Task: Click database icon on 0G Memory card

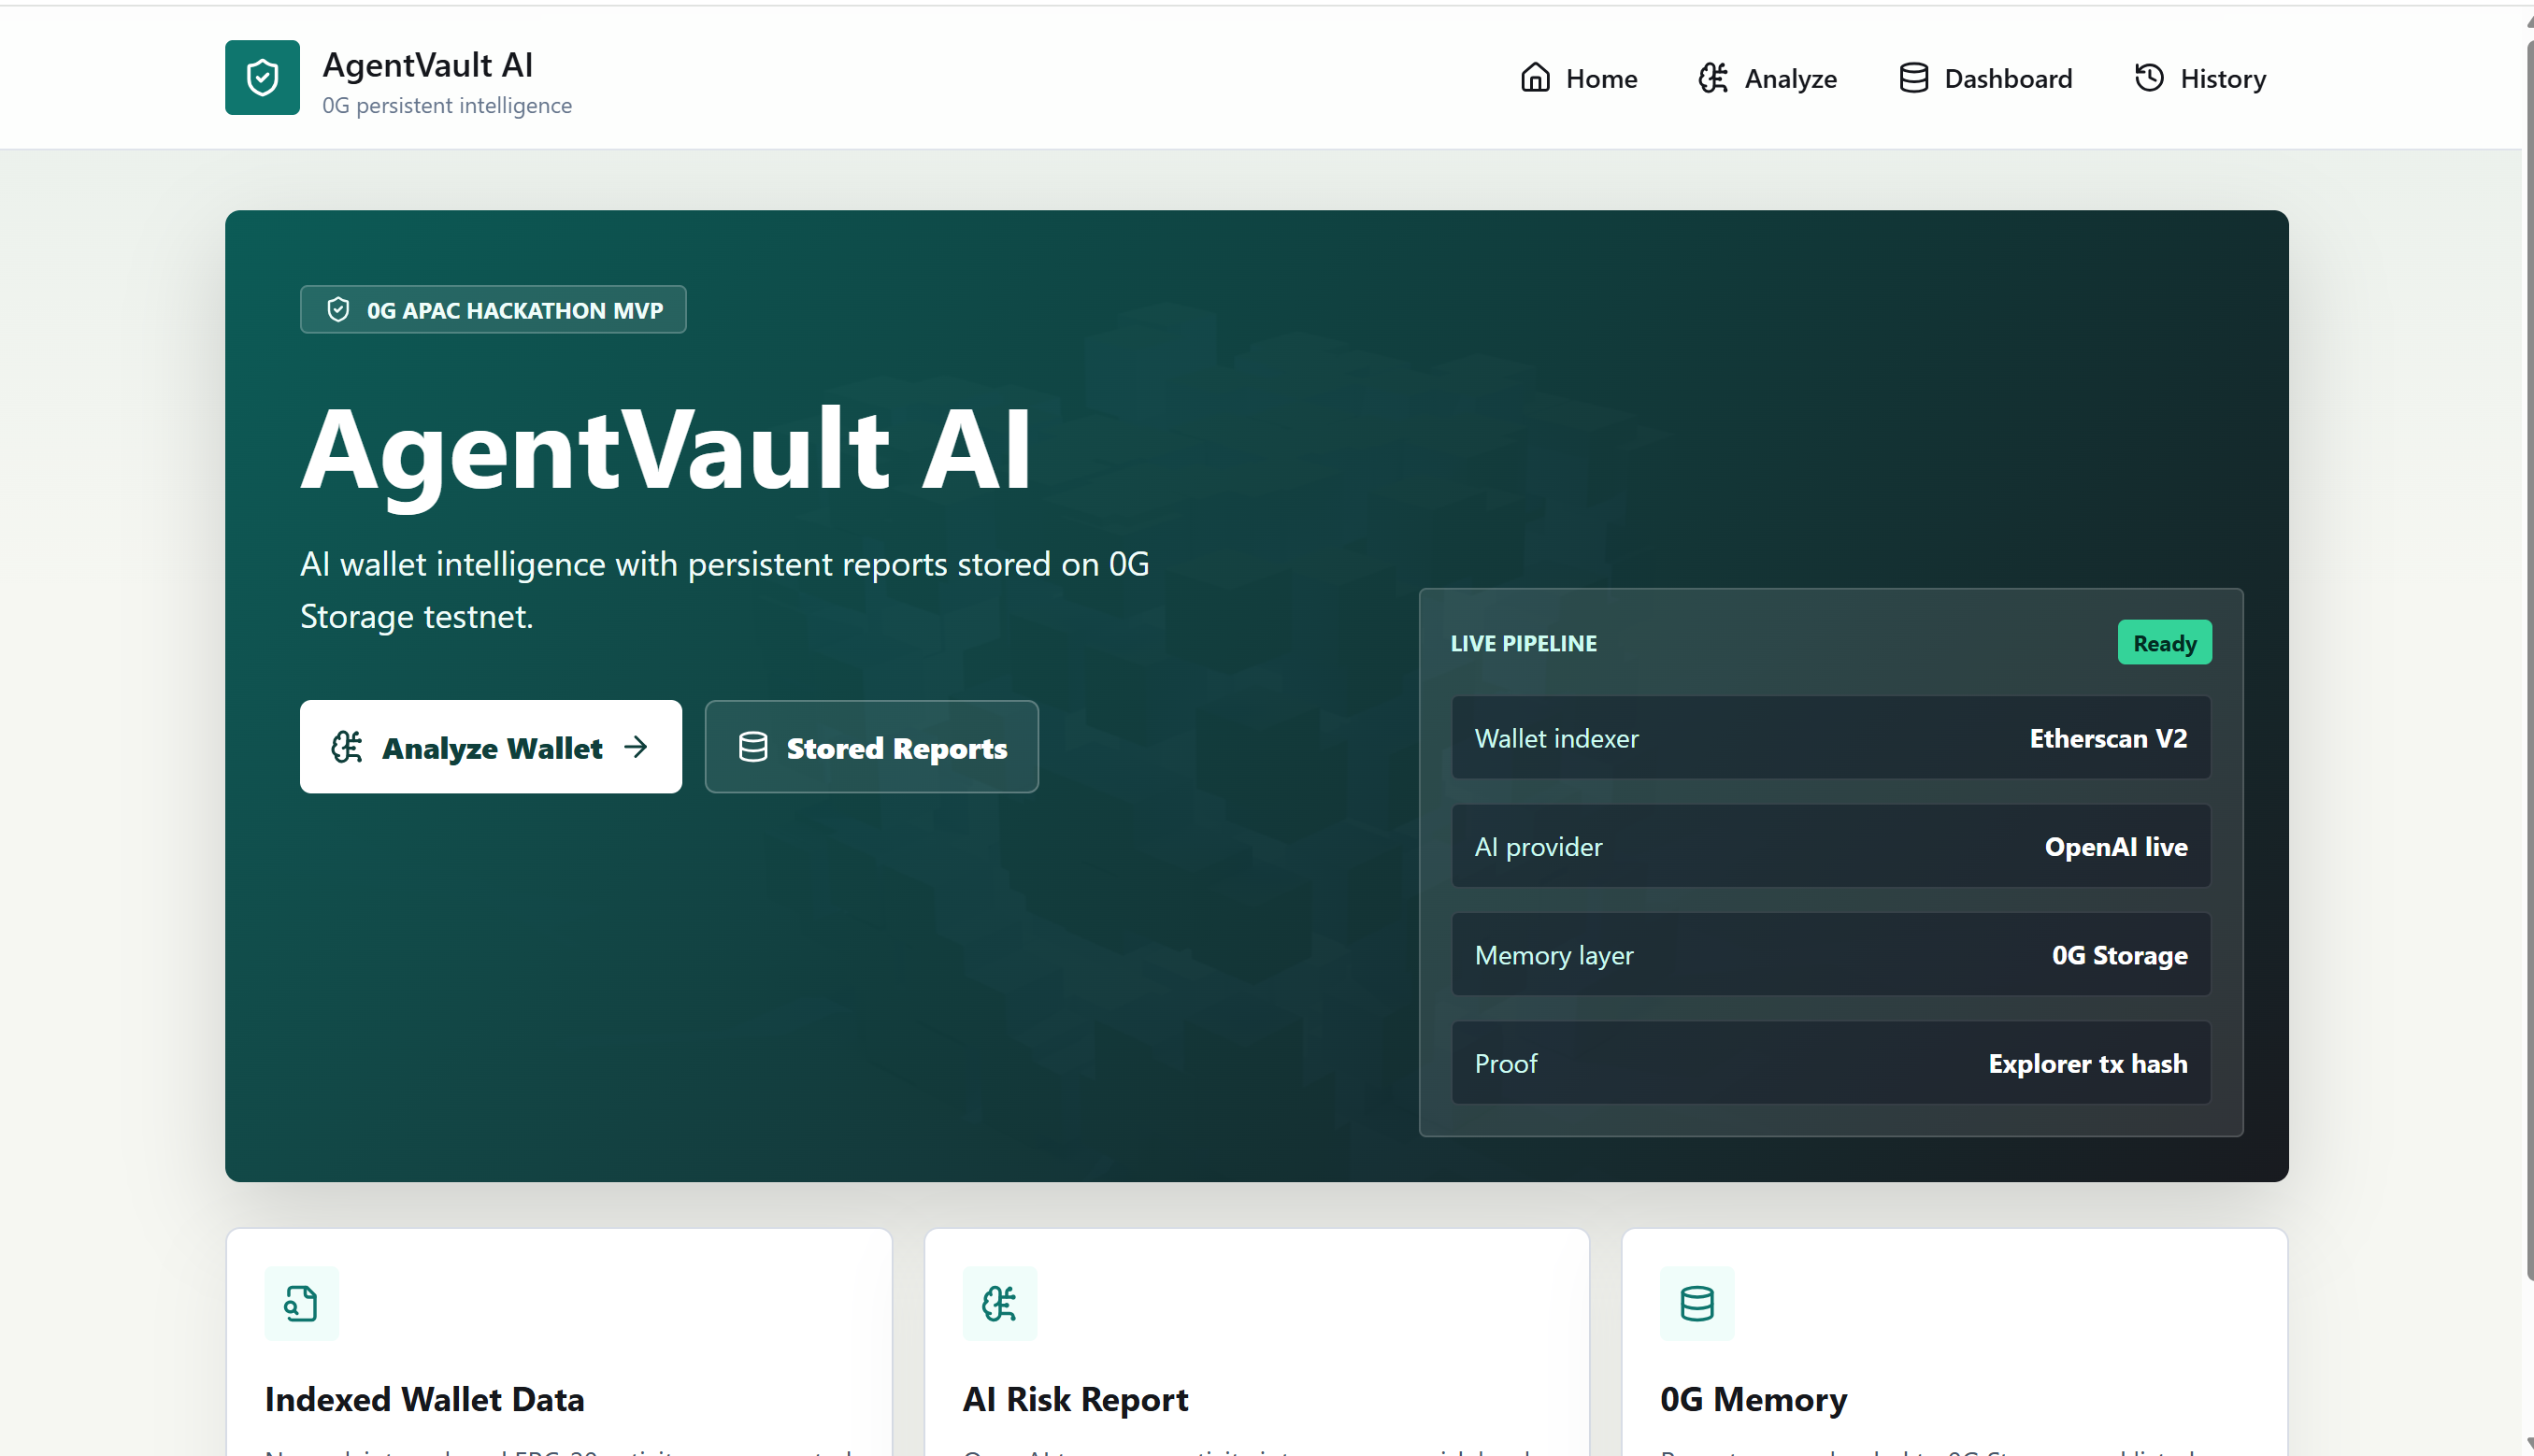Action: point(1697,1303)
